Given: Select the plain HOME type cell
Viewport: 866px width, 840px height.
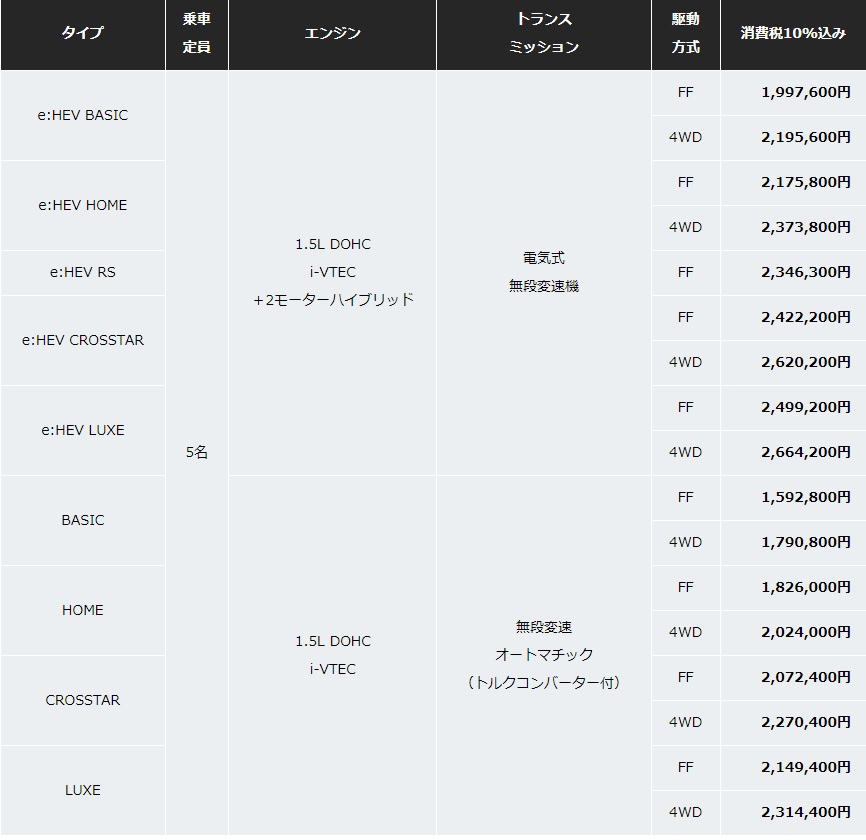Looking at the screenshot, I should pos(83,610).
